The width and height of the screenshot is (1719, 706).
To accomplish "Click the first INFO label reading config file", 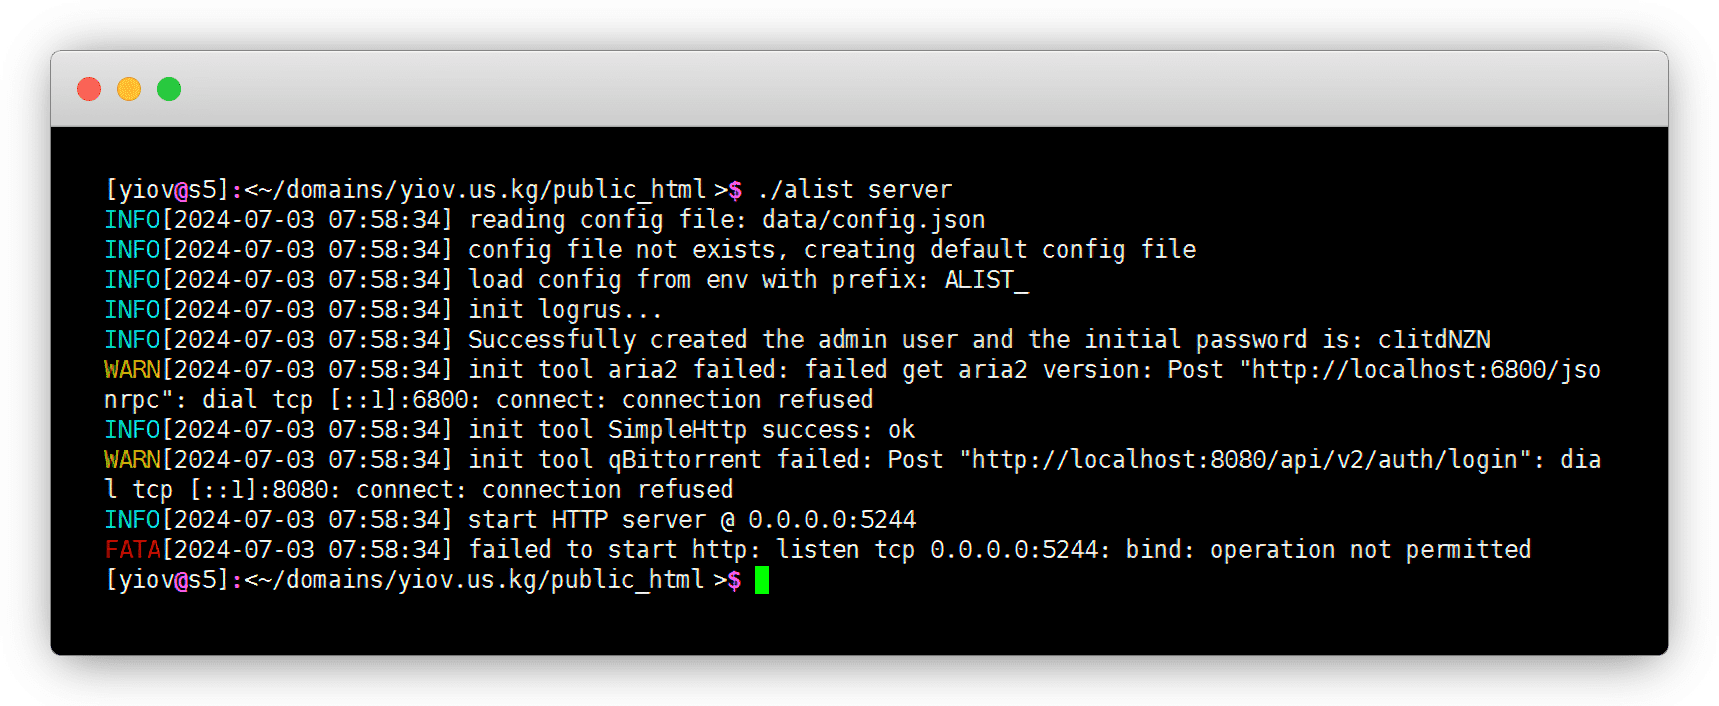I will tap(132, 220).
